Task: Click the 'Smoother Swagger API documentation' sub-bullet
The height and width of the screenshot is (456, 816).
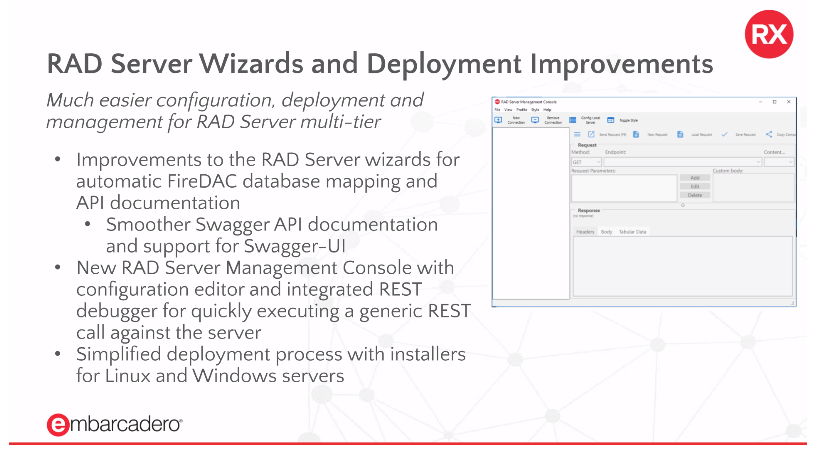Action: click(x=272, y=235)
